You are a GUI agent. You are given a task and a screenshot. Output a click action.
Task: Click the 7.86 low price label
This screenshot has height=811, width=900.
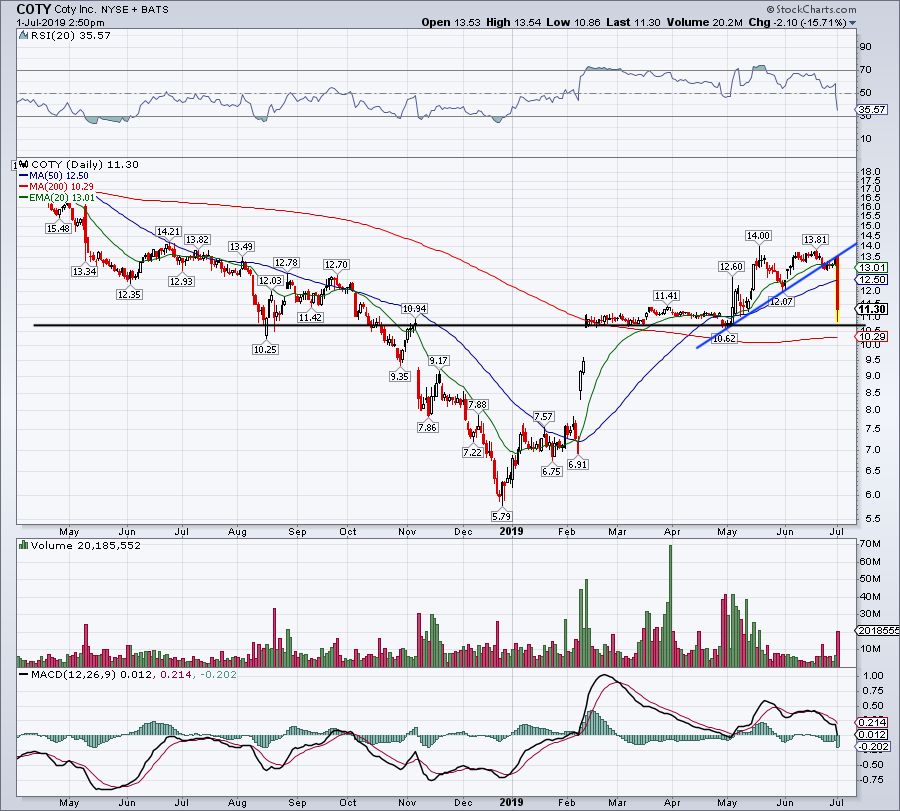tap(428, 428)
